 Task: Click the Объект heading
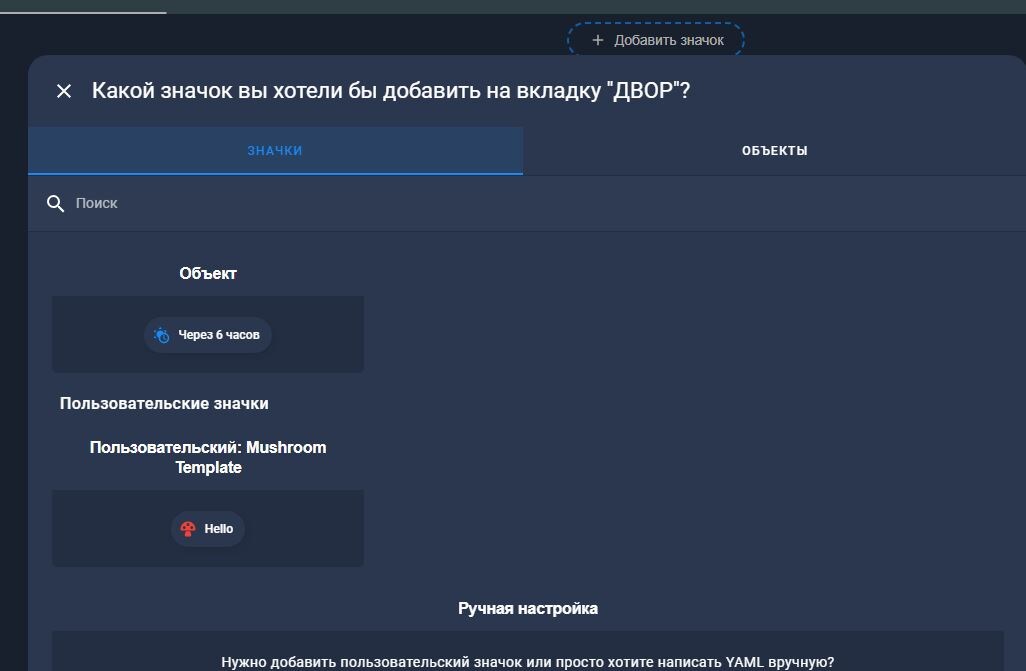coord(208,274)
